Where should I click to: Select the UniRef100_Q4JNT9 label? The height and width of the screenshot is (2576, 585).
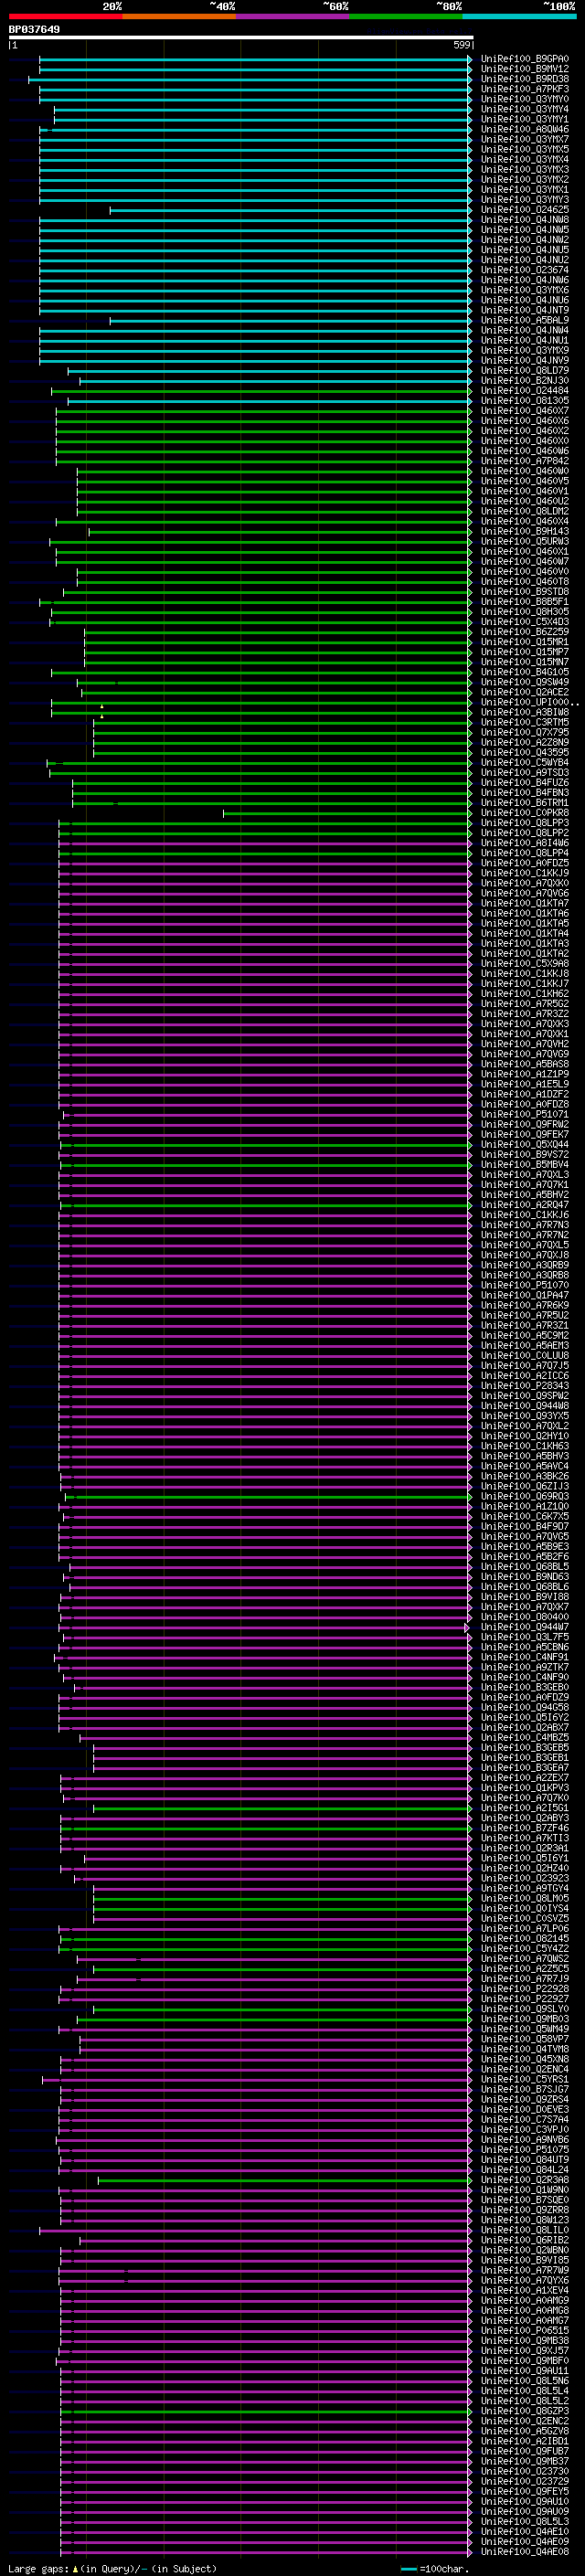[525, 310]
